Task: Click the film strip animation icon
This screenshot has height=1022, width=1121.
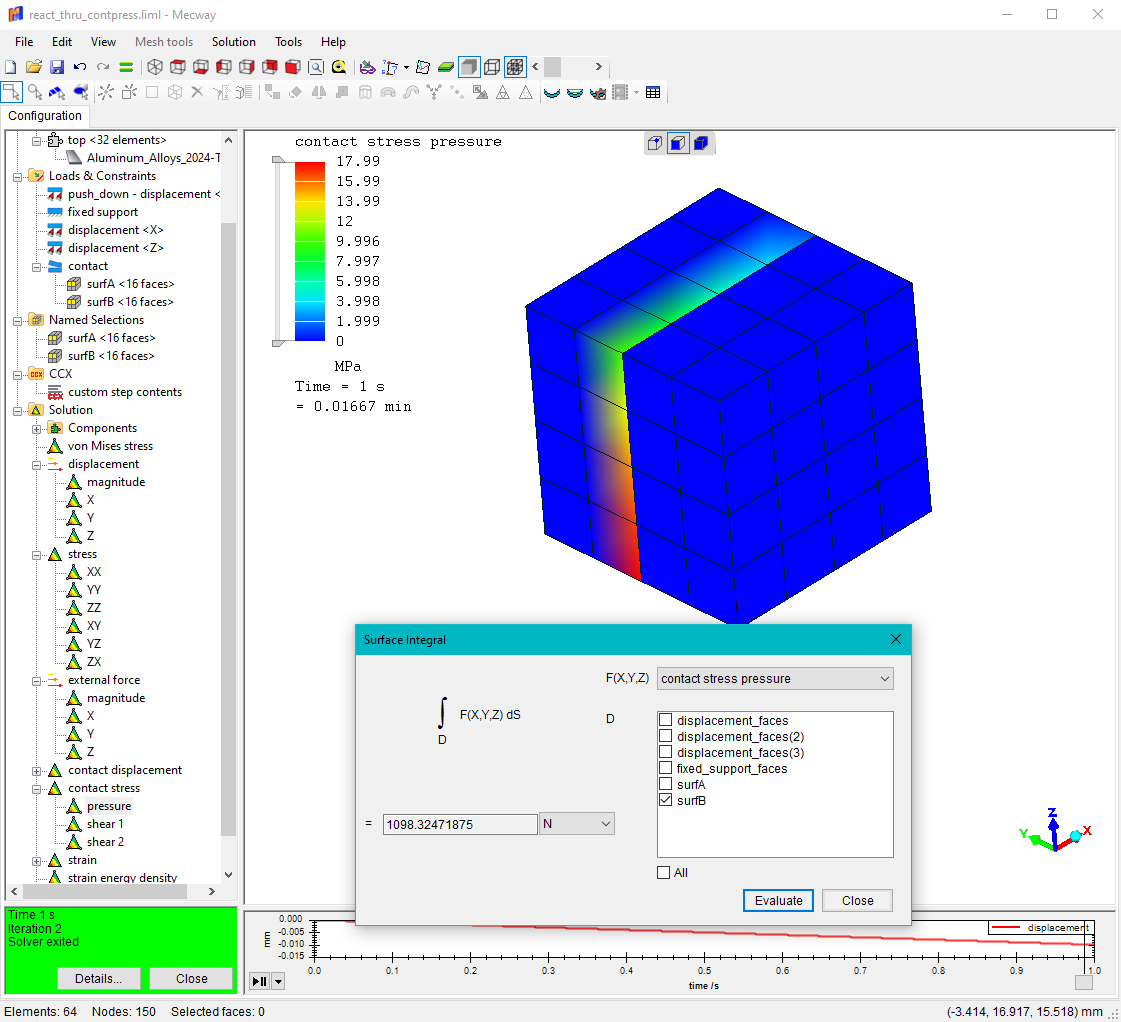Action: tap(620, 92)
